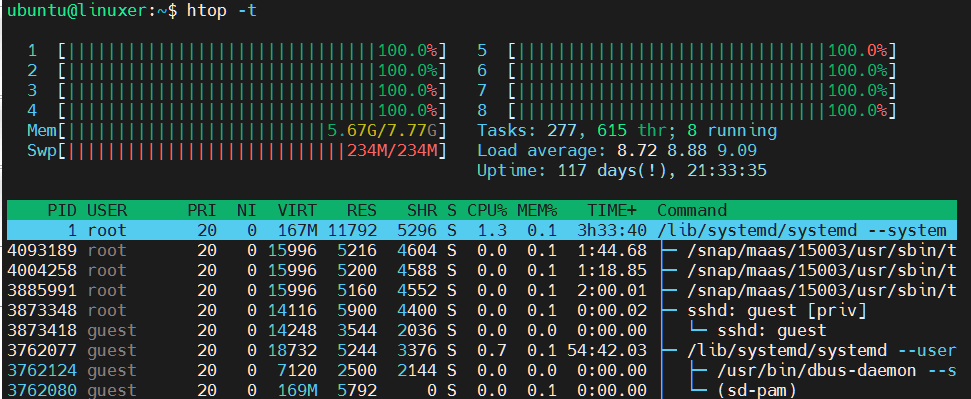Click RES value 5900

pos(357,310)
